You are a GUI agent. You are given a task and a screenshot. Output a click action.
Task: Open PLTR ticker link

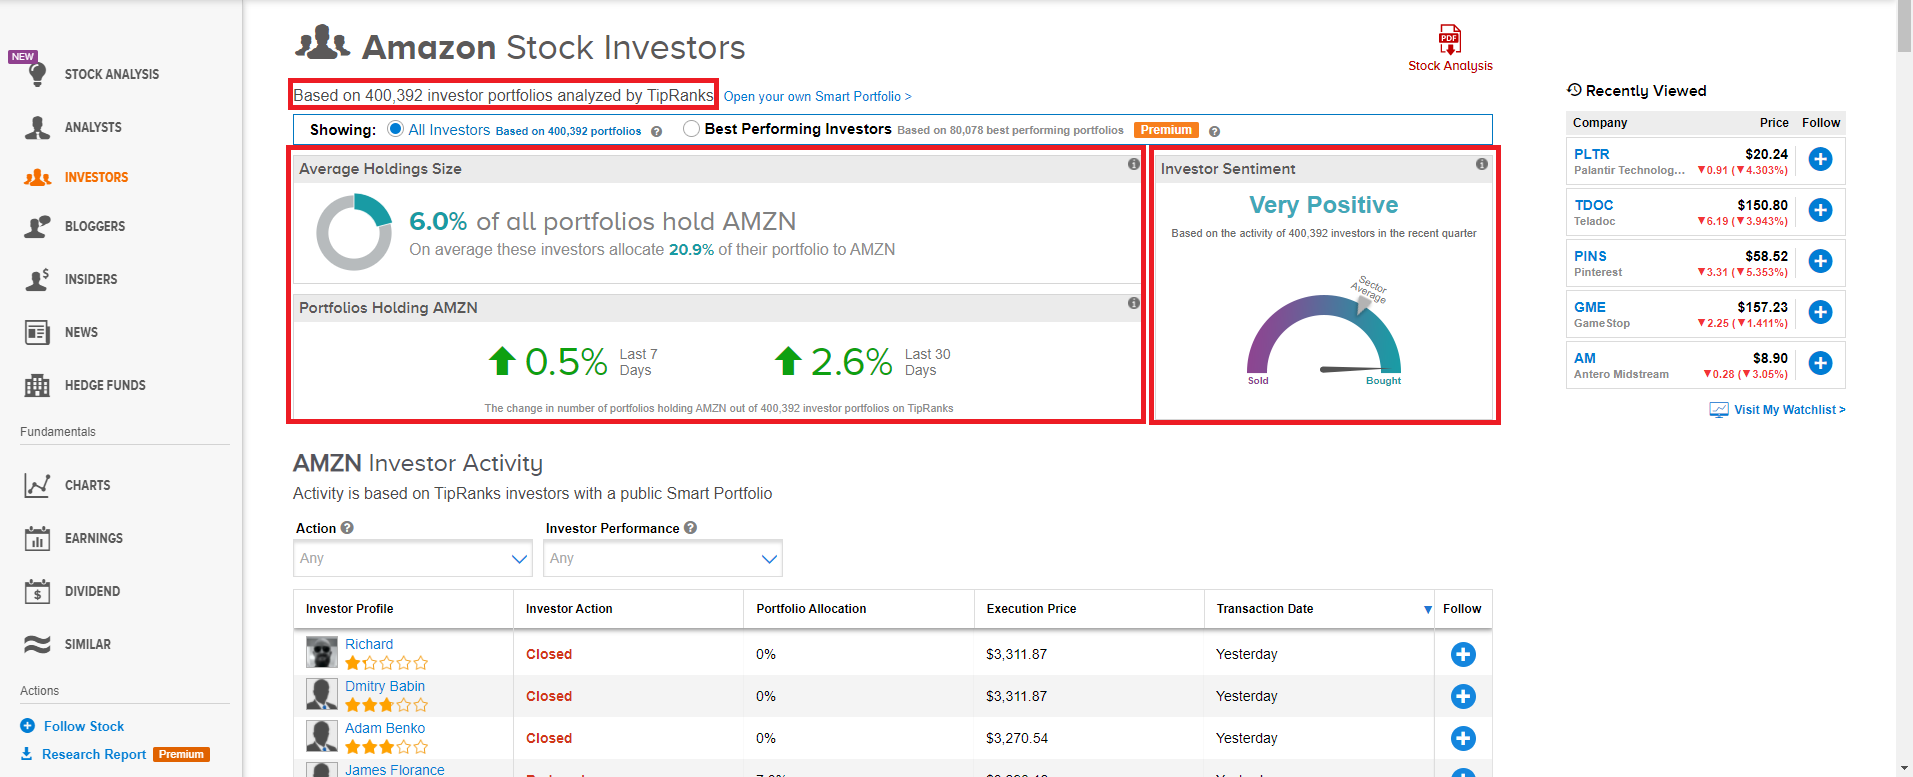coord(1592,154)
